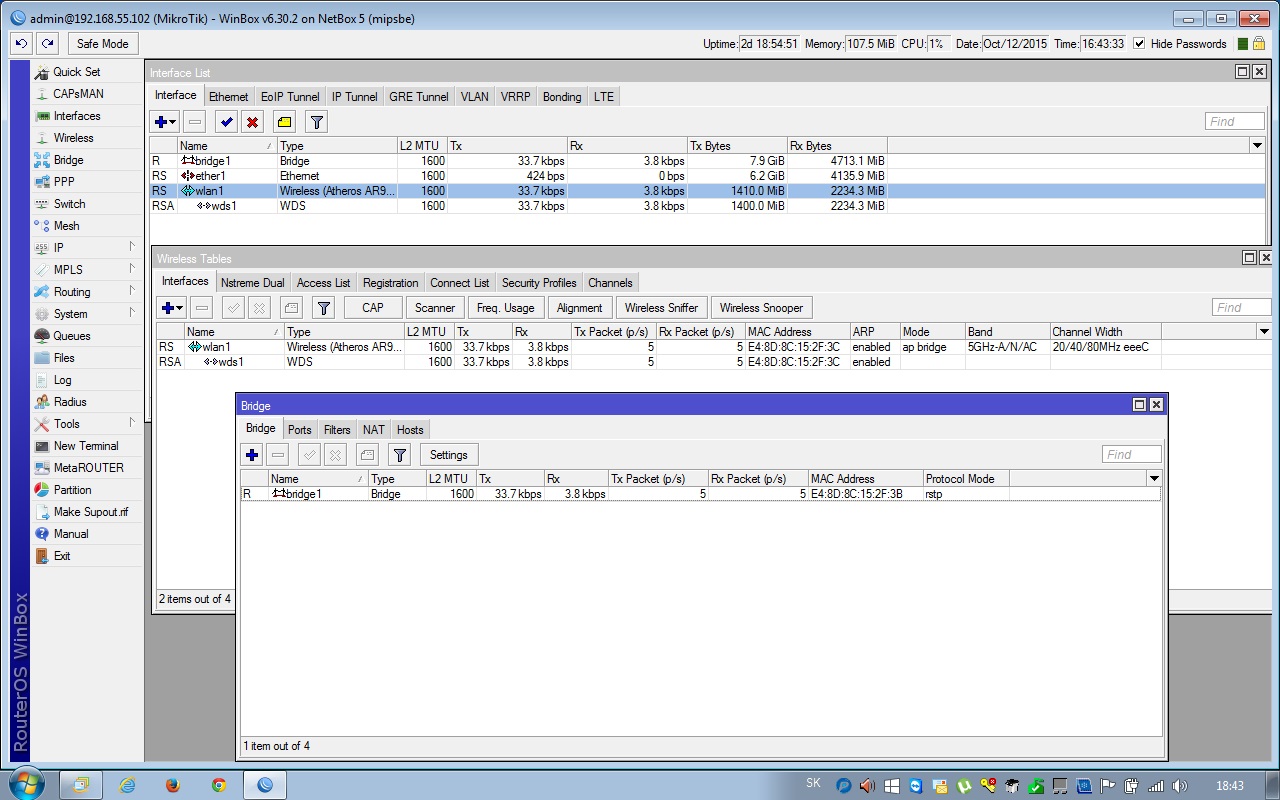Click the Undo arrow icon in top toolbar
The width and height of the screenshot is (1280, 800).
pyautogui.click(x=21, y=44)
